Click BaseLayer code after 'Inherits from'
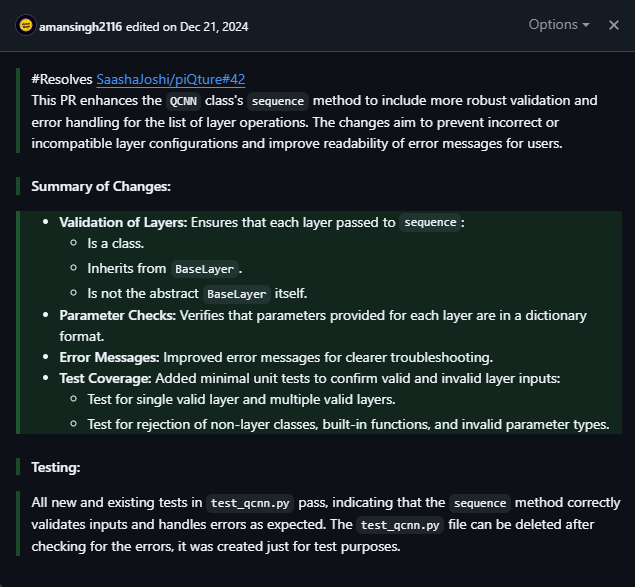Screen dimensions: 635x587 pyautogui.click(x=204, y=269)
